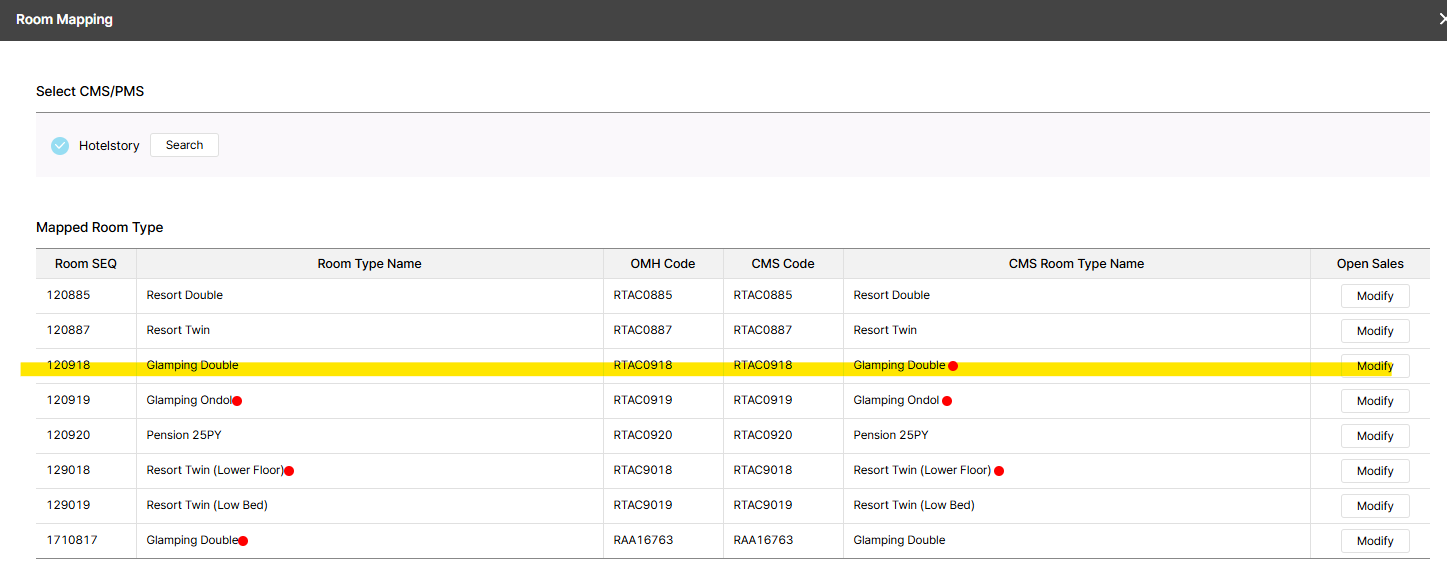Click the Room SEQ column header
The width and height of the screenshot is (1447, 564).
tap(86, 264)
